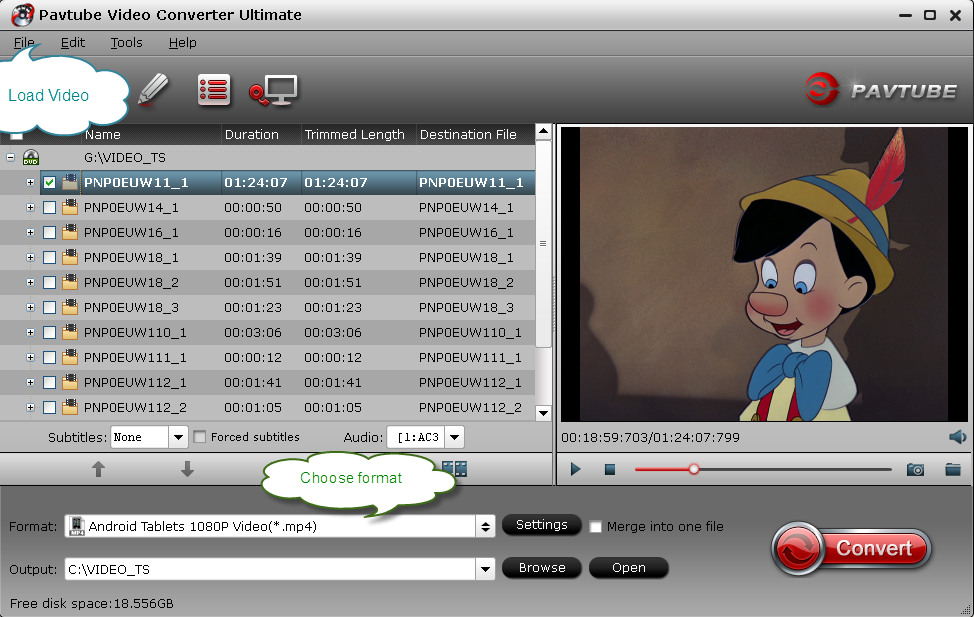Click the file list vertical scrollbar thumb

(543, 244)
